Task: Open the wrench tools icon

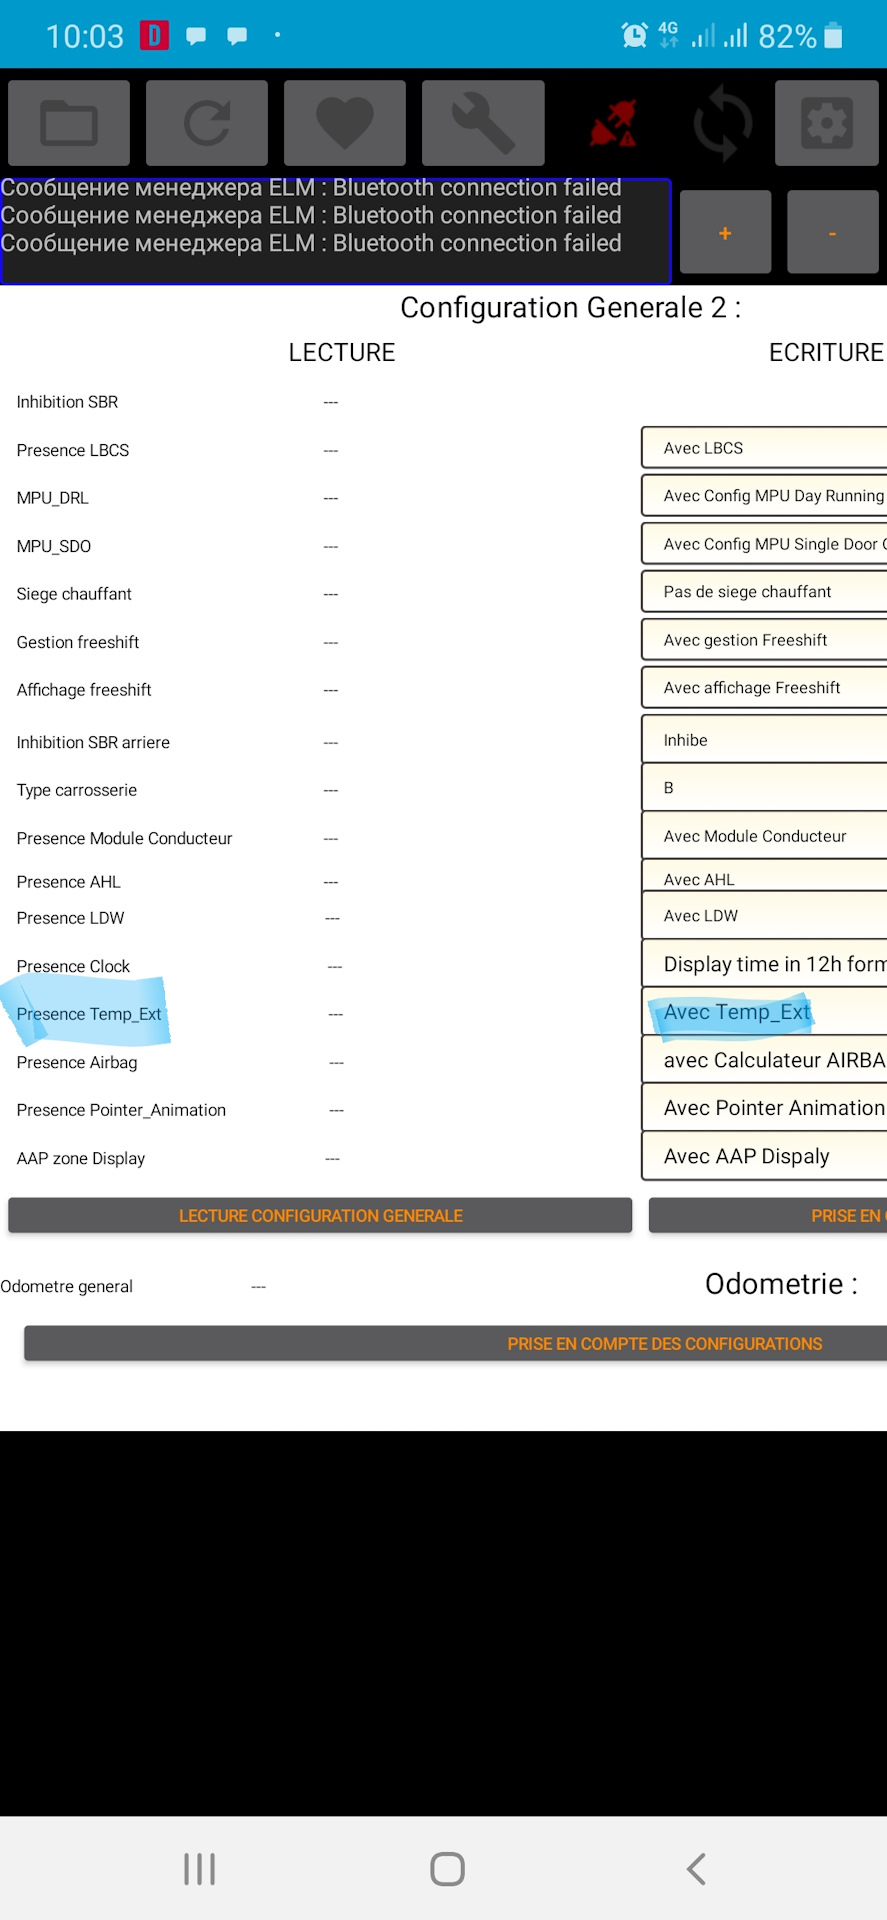Action: click(483, 123)
